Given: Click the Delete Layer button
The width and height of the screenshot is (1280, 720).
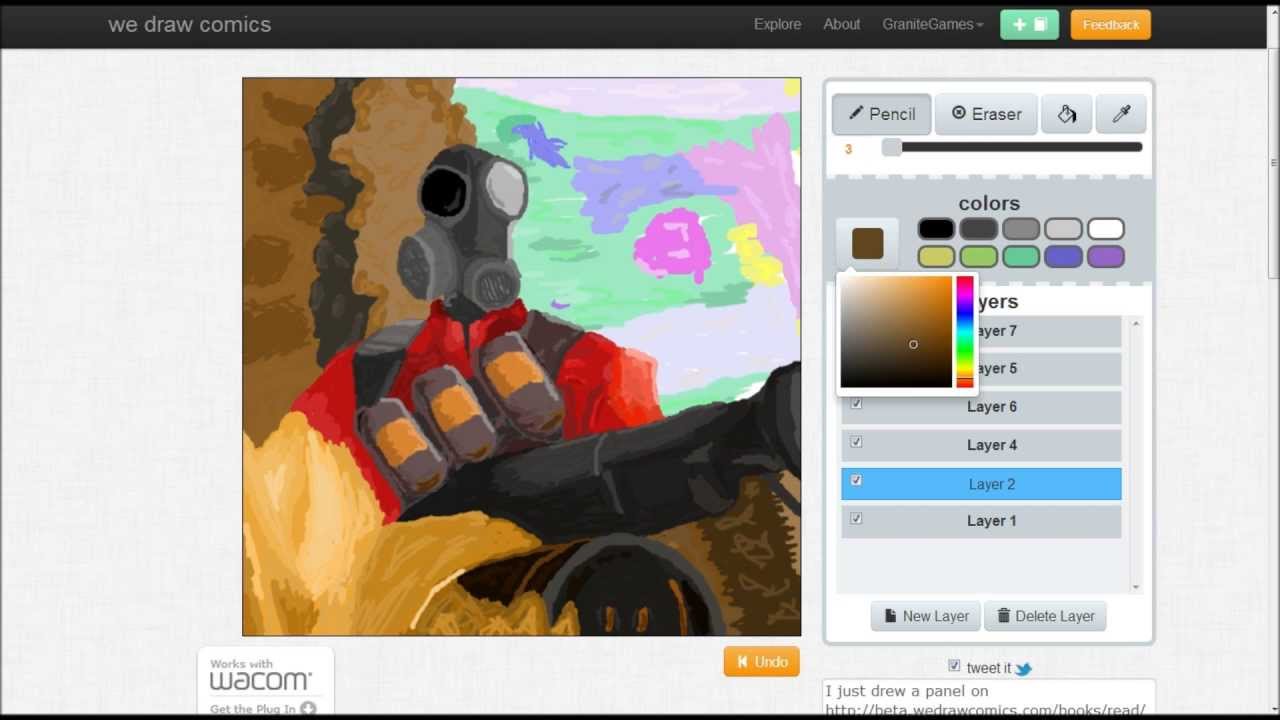Looking at the screenshot, I should click(1045, 616).
